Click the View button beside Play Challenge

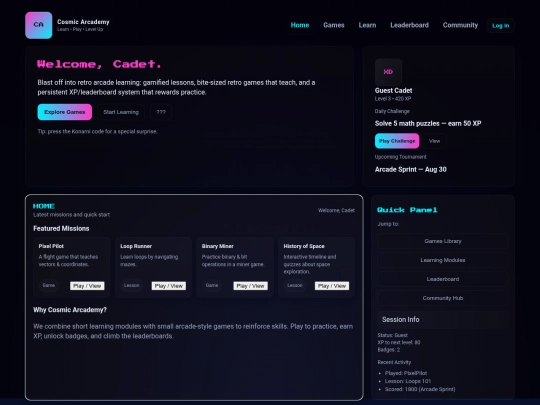(434, 141)
